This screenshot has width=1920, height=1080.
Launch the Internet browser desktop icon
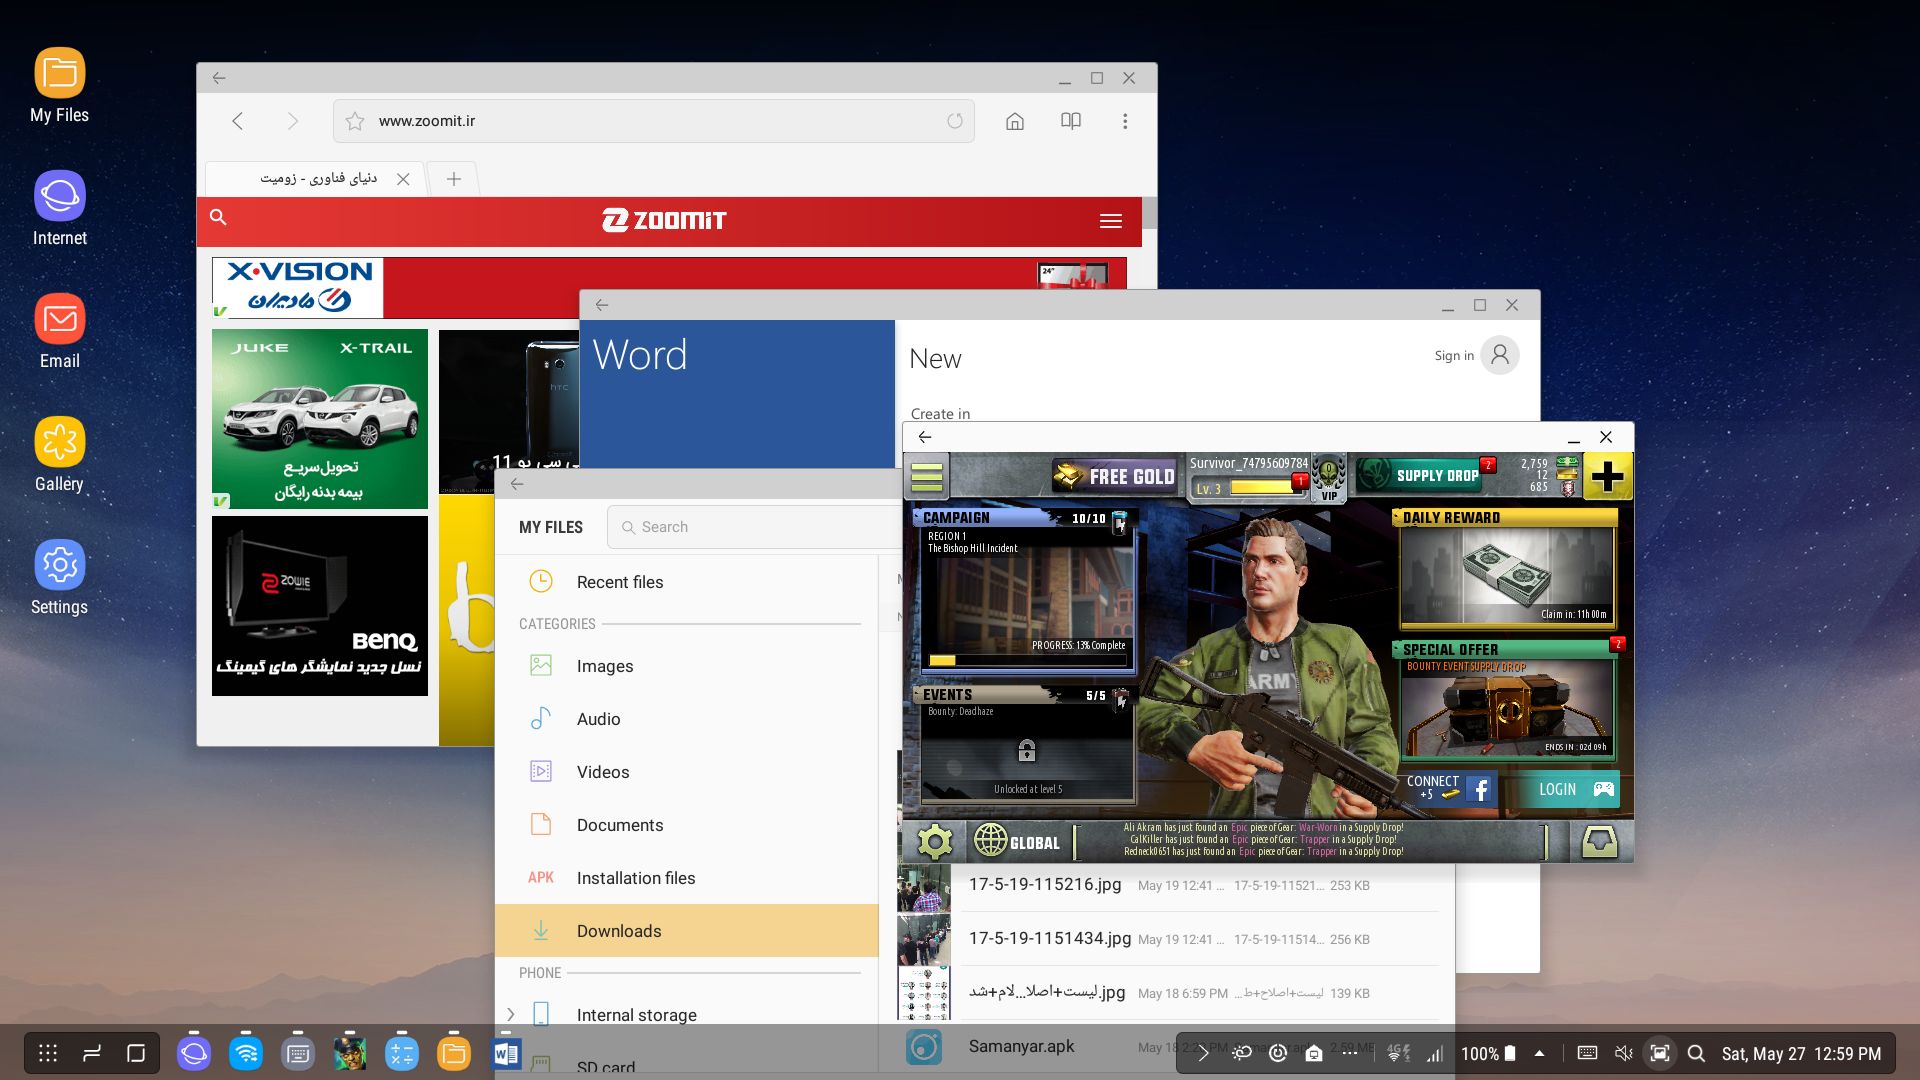[x=60, y=208]
